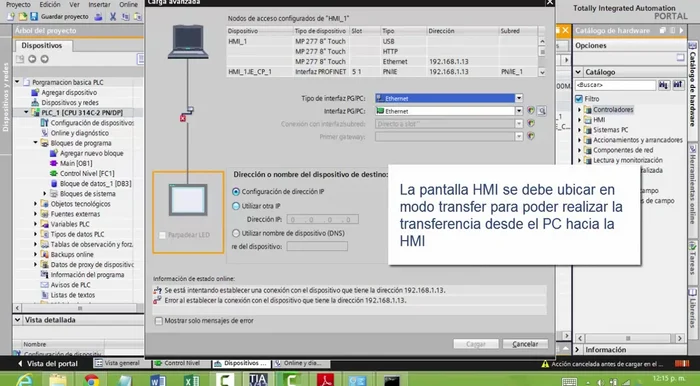
Task: Click the forward arrow in project tree
Action: [x=45, y=59]
